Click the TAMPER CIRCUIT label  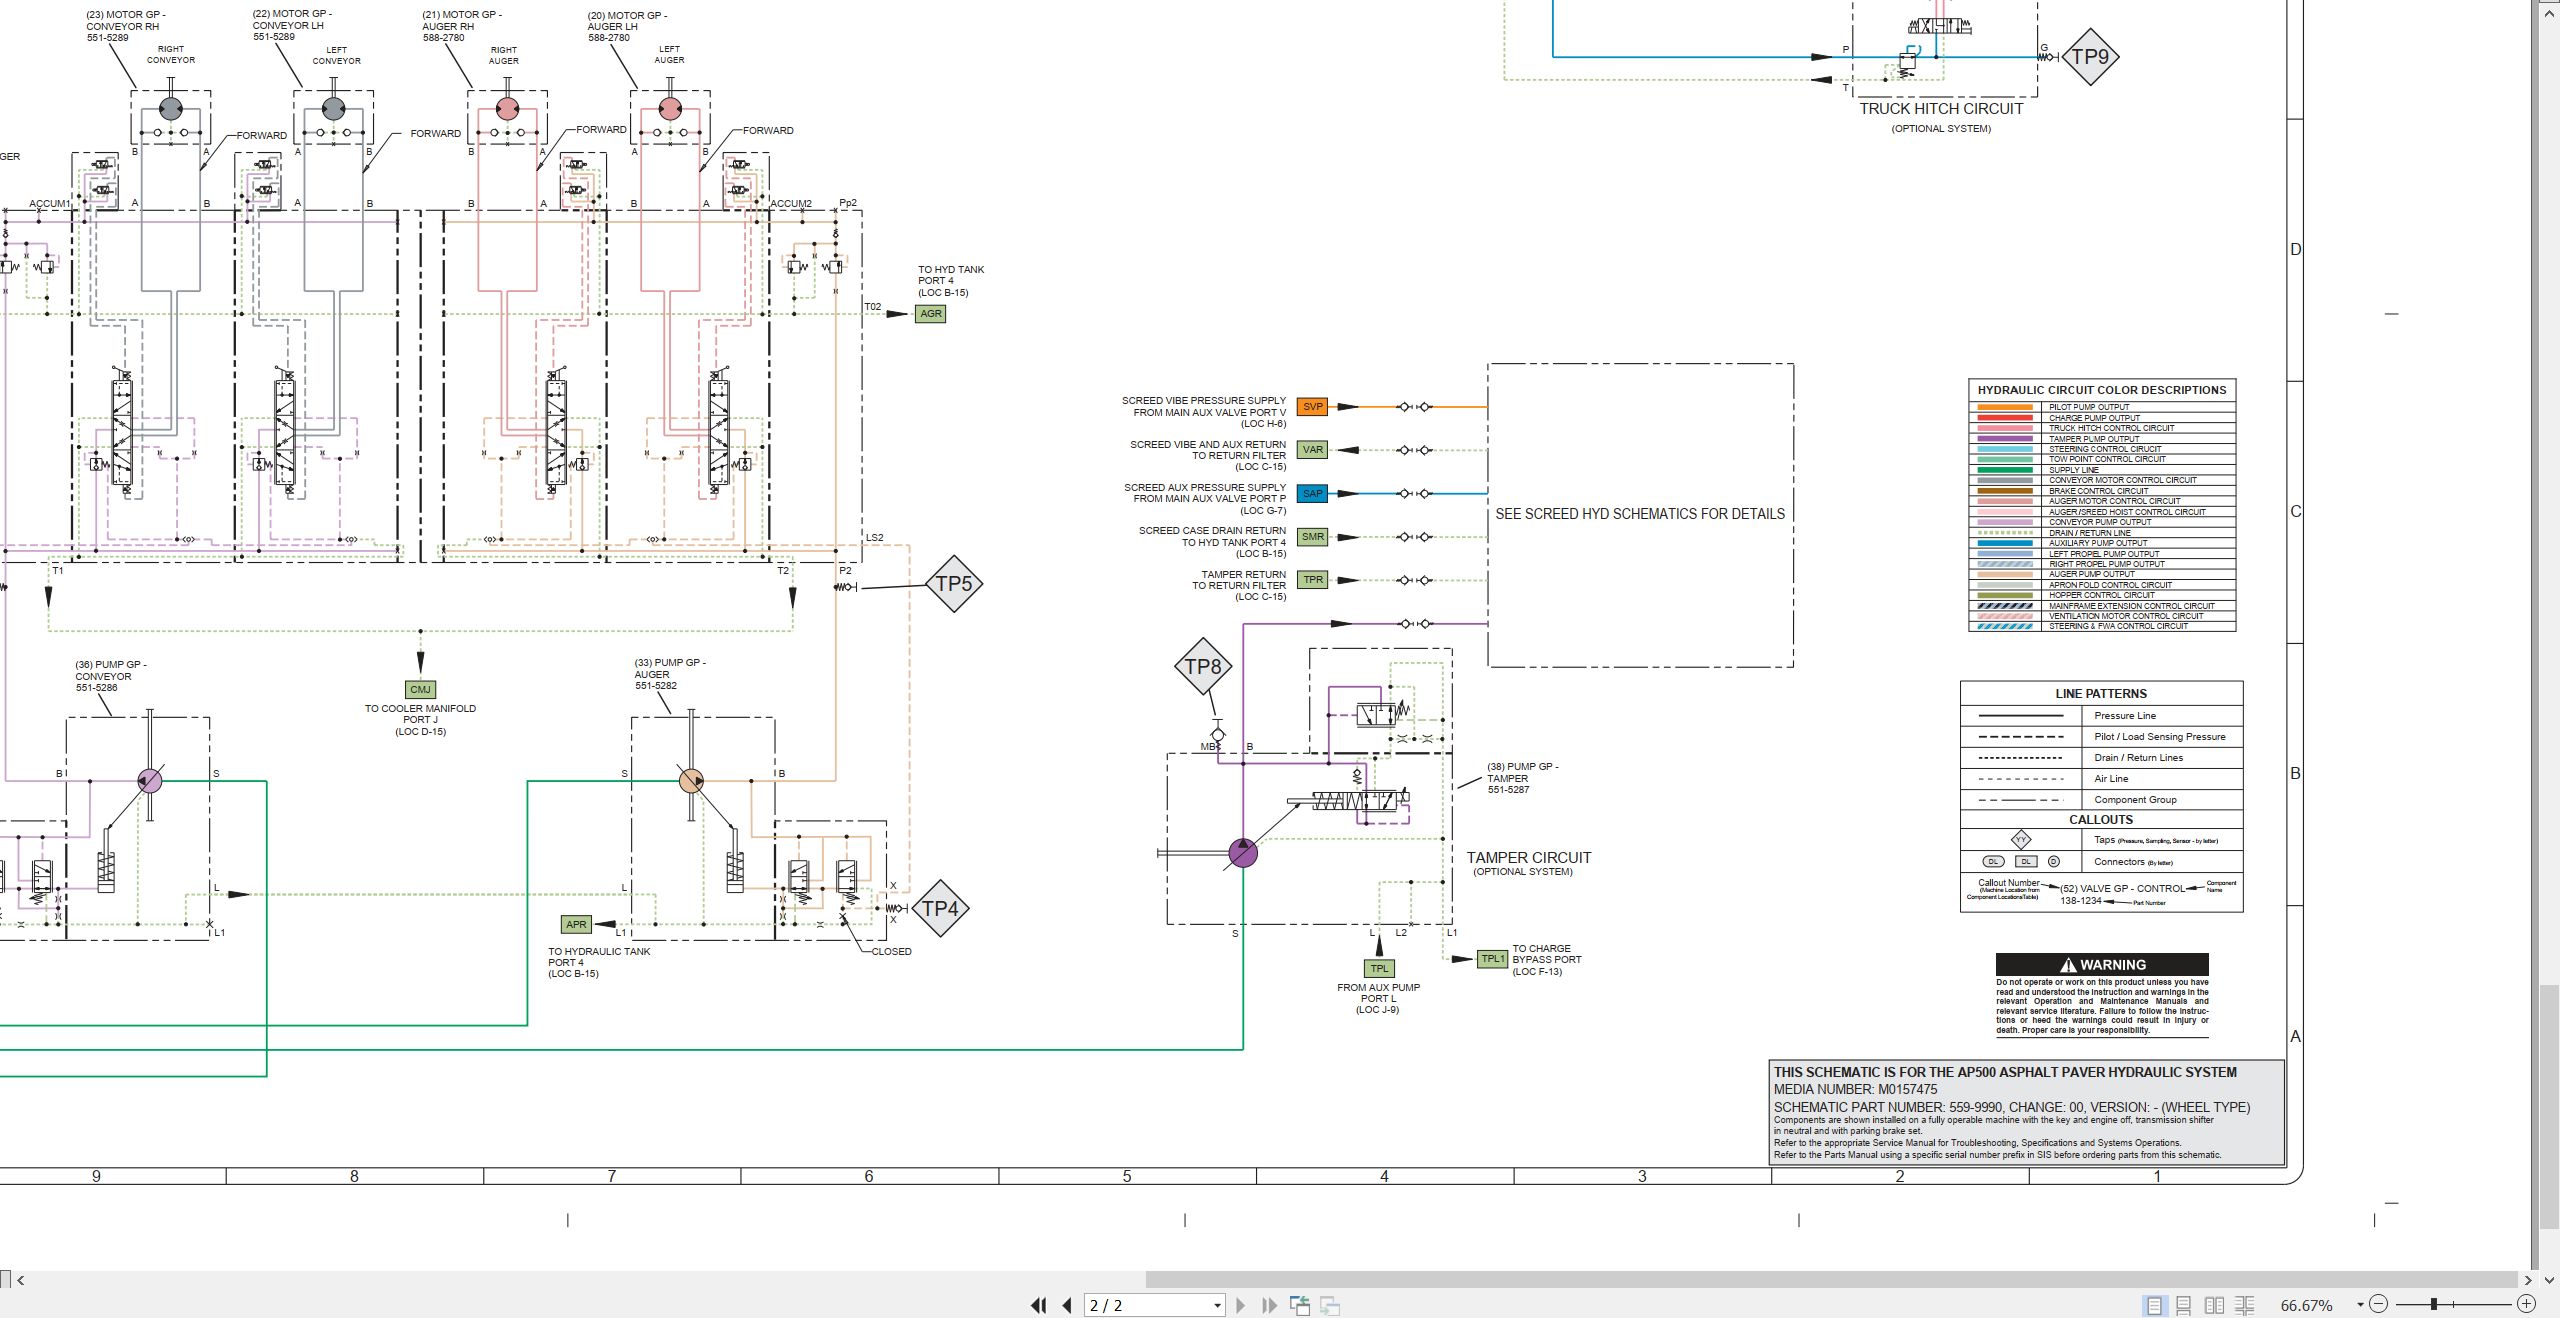[1528, 858]
